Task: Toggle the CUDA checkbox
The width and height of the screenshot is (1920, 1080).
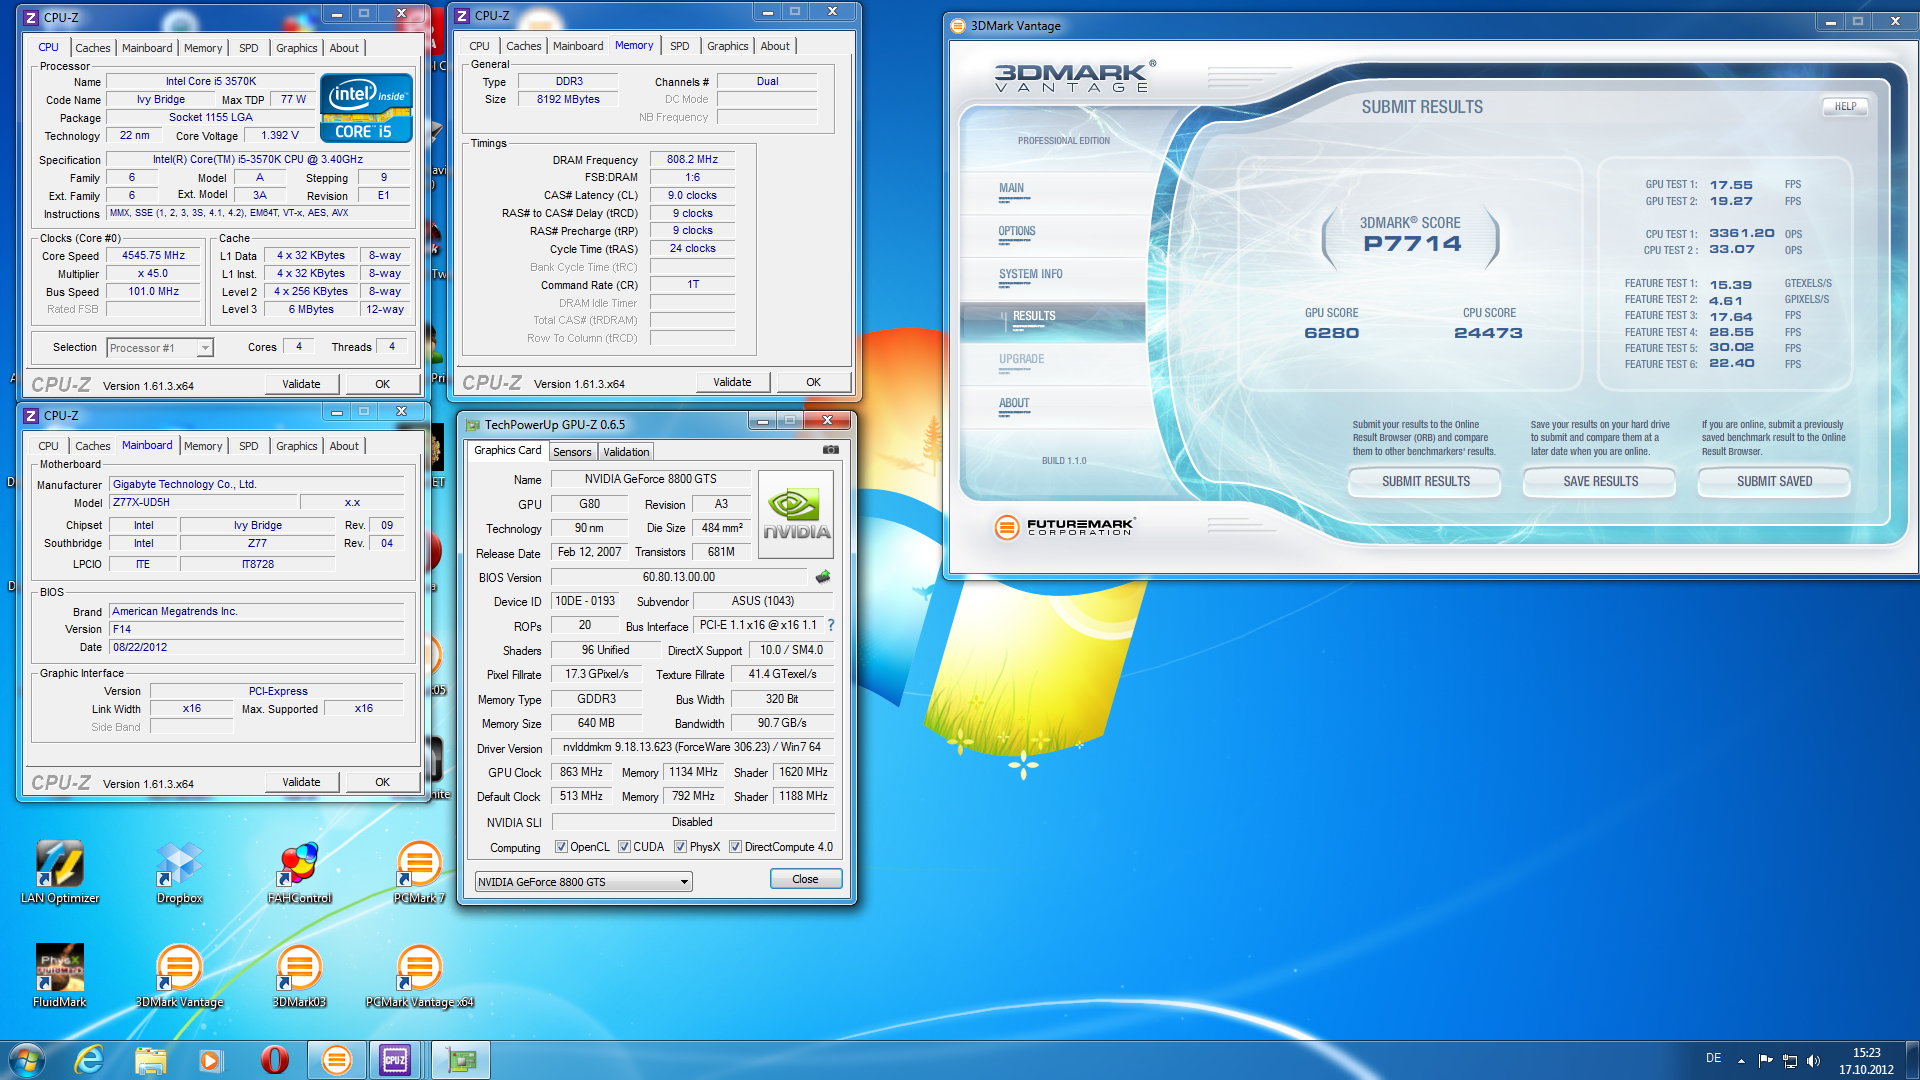Action: pos(624,847)
